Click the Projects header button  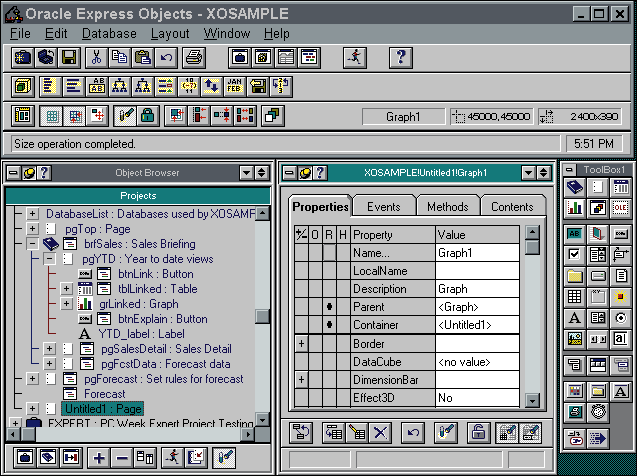(138, 196)
